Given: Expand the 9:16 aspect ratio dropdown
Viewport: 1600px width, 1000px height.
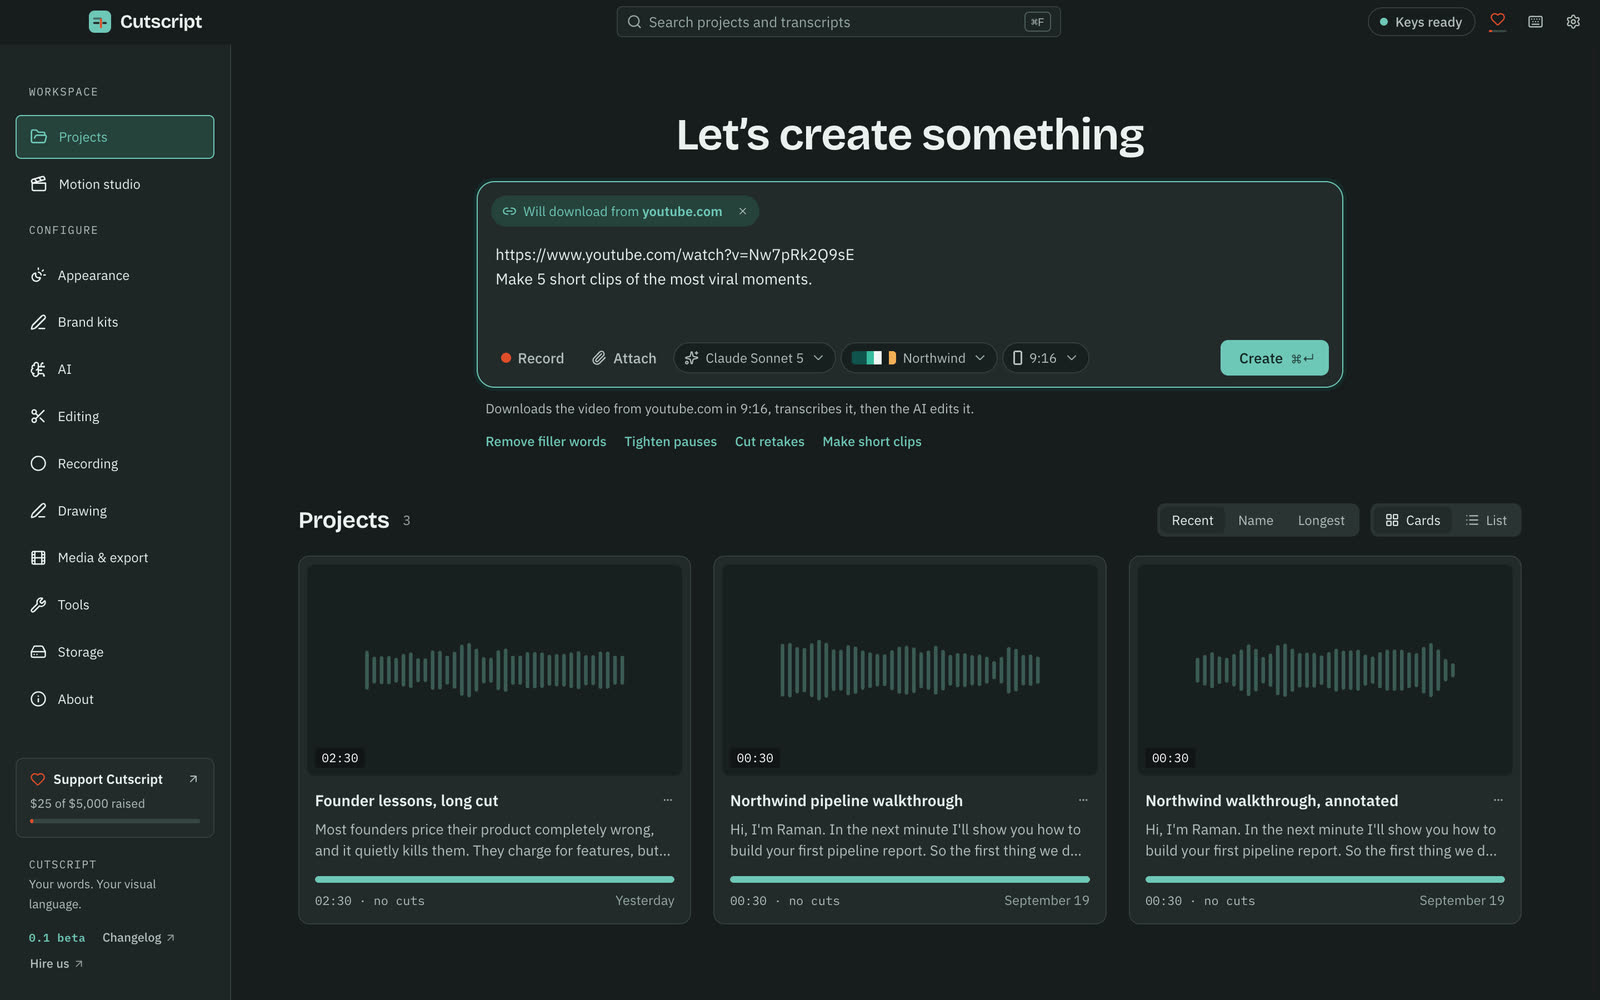Looking at the screenshot, I should 1045,358.
